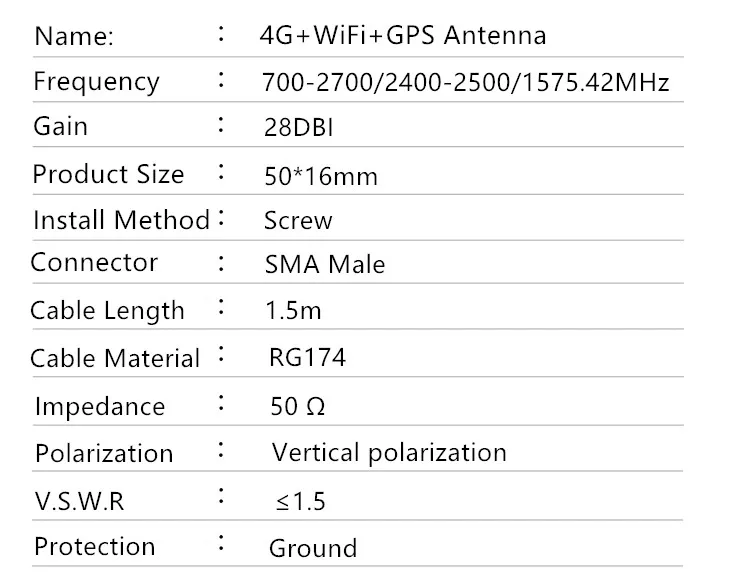Image resolution: width=750 pixels, height=574 pixels.
Task: Click the "50 Ω" impedance value
Action: pos(297,406)
